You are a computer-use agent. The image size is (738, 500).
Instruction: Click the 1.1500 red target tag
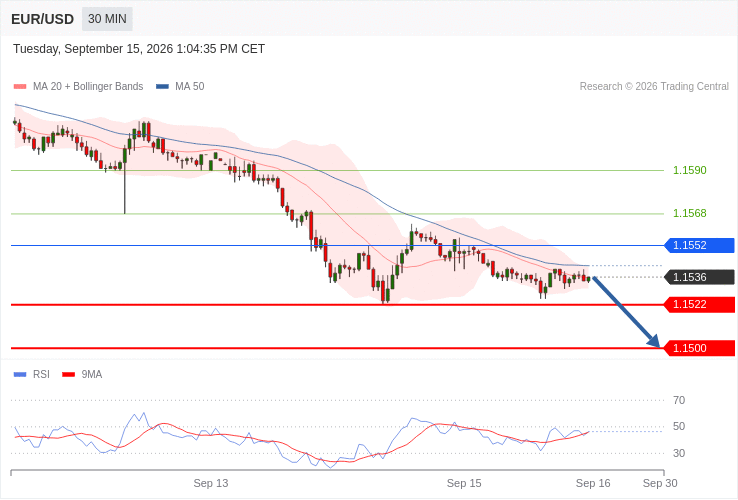(x=699, y=348)
